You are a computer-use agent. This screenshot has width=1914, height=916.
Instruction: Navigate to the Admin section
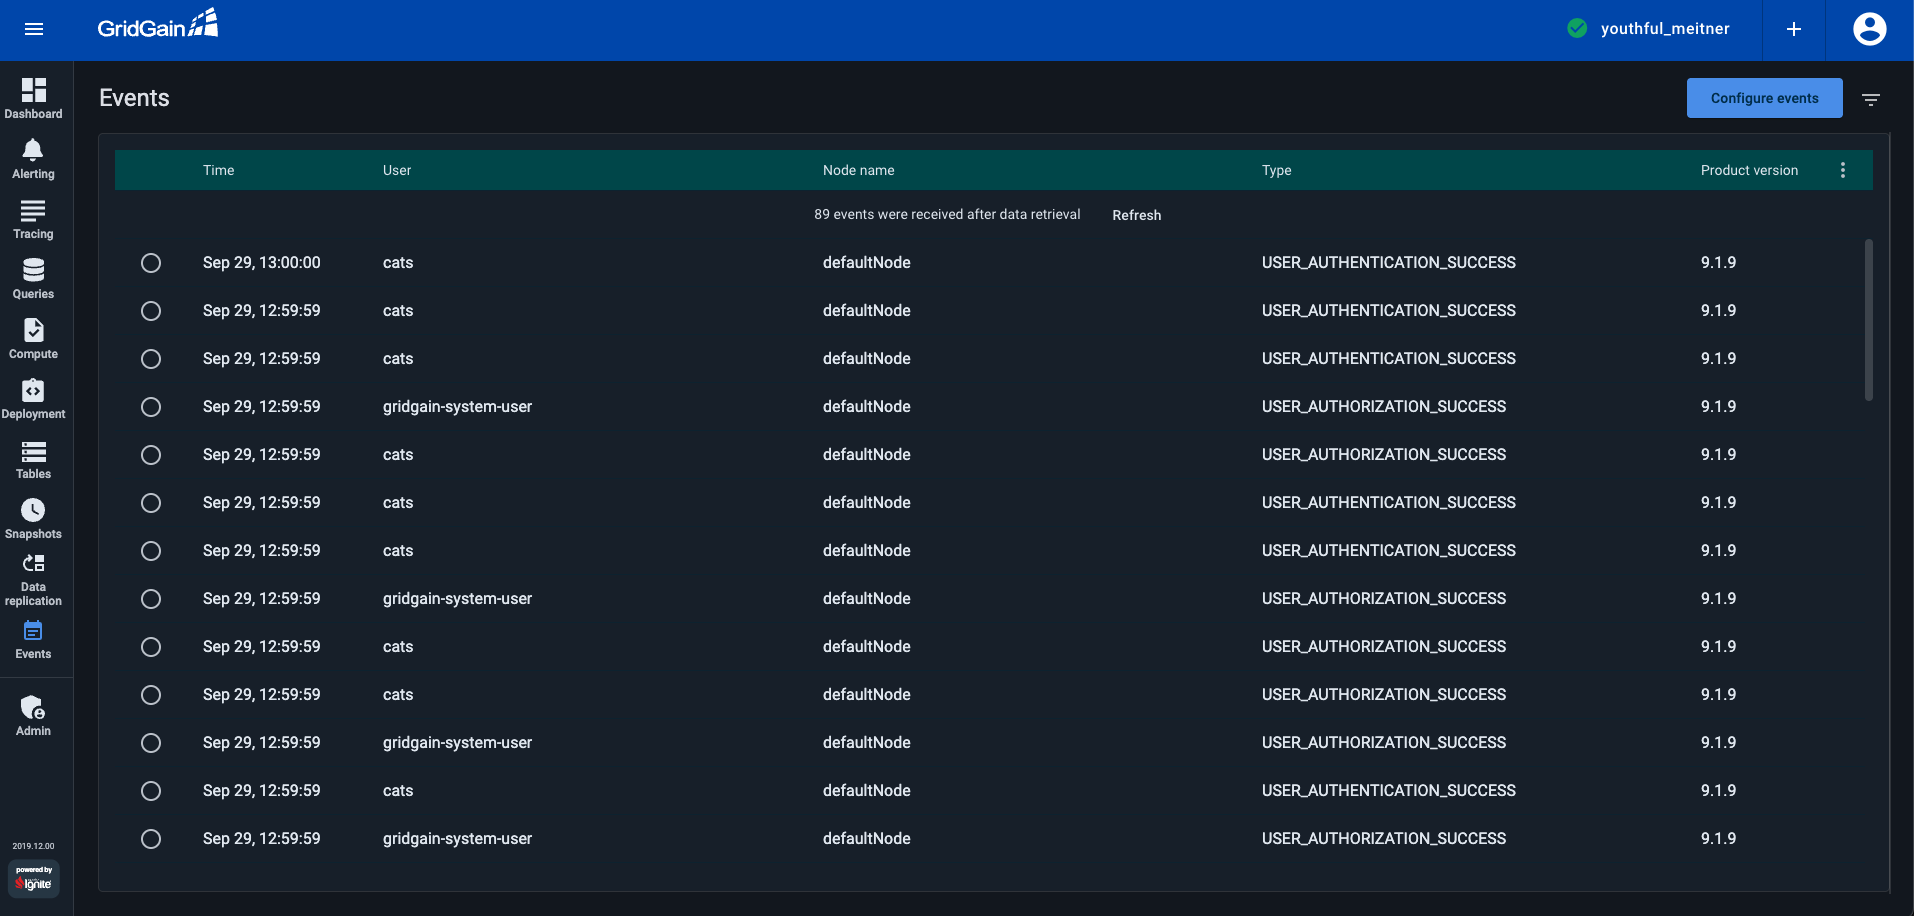point(33,715)
